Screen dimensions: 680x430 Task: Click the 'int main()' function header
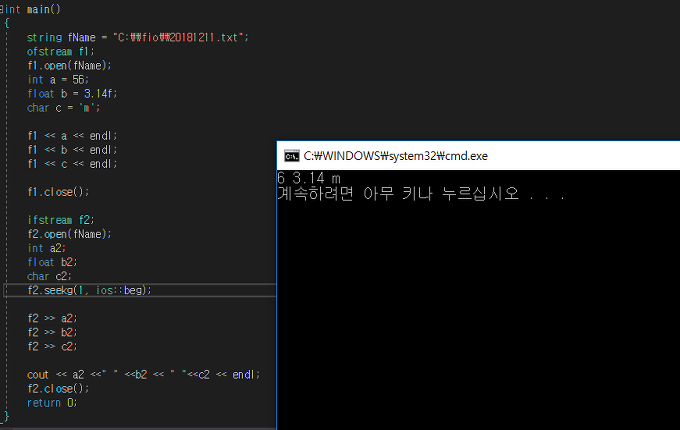coord(33,10)
